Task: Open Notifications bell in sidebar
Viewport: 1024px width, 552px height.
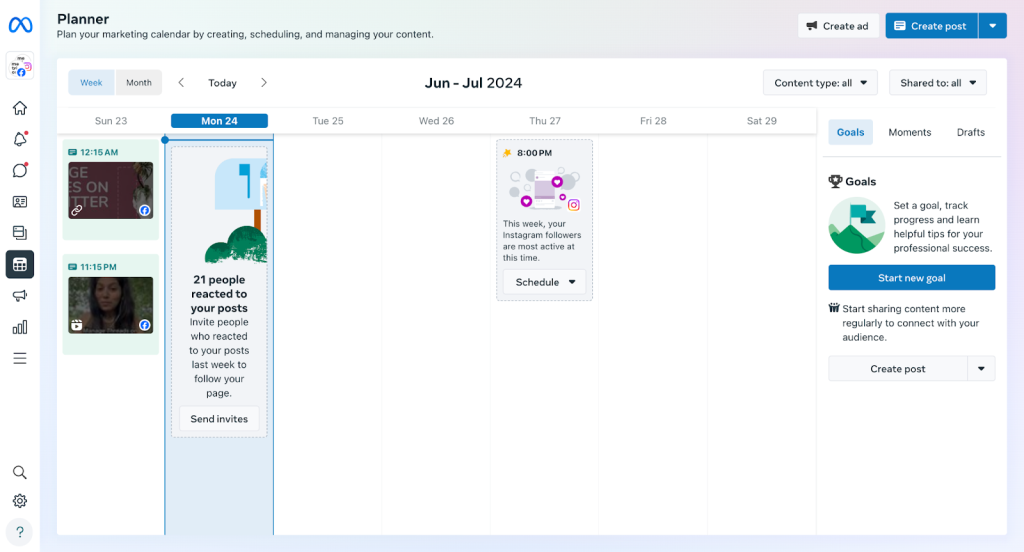Action: (x=20, y=139)
